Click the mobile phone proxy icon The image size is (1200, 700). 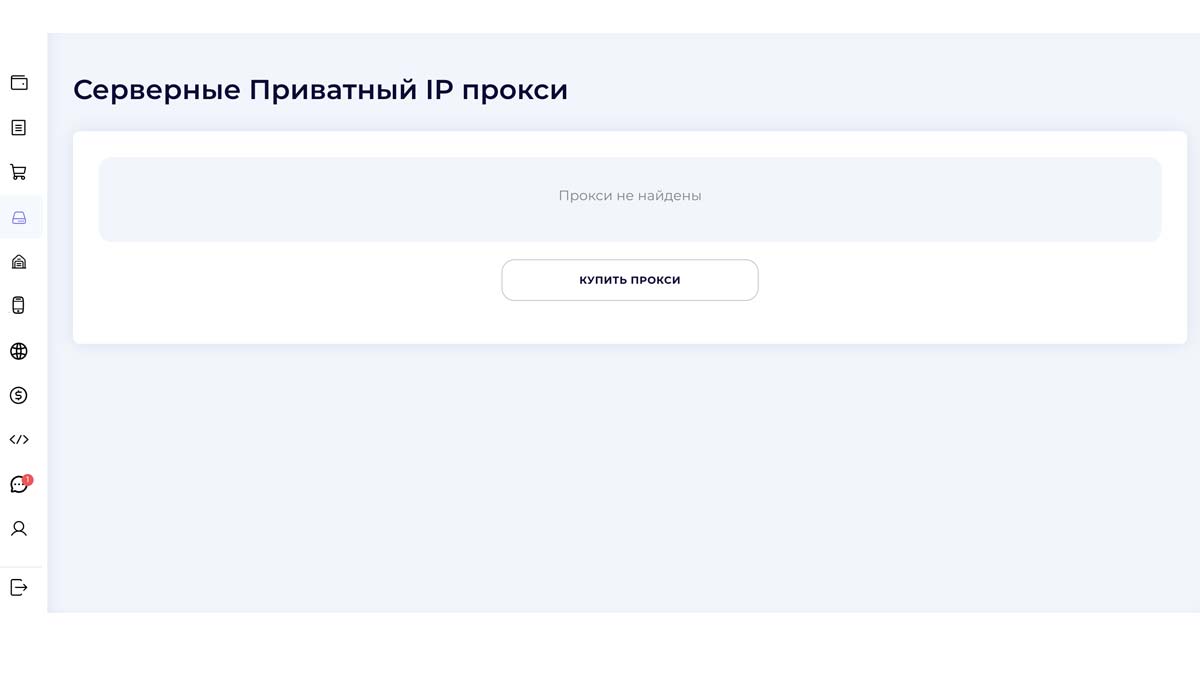pos(19,306)
